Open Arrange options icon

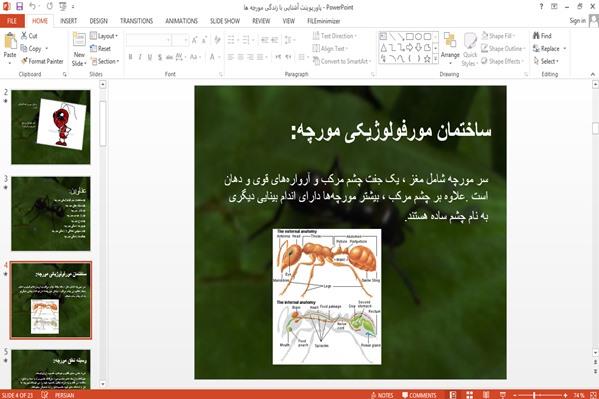click(x=450, y=41)
